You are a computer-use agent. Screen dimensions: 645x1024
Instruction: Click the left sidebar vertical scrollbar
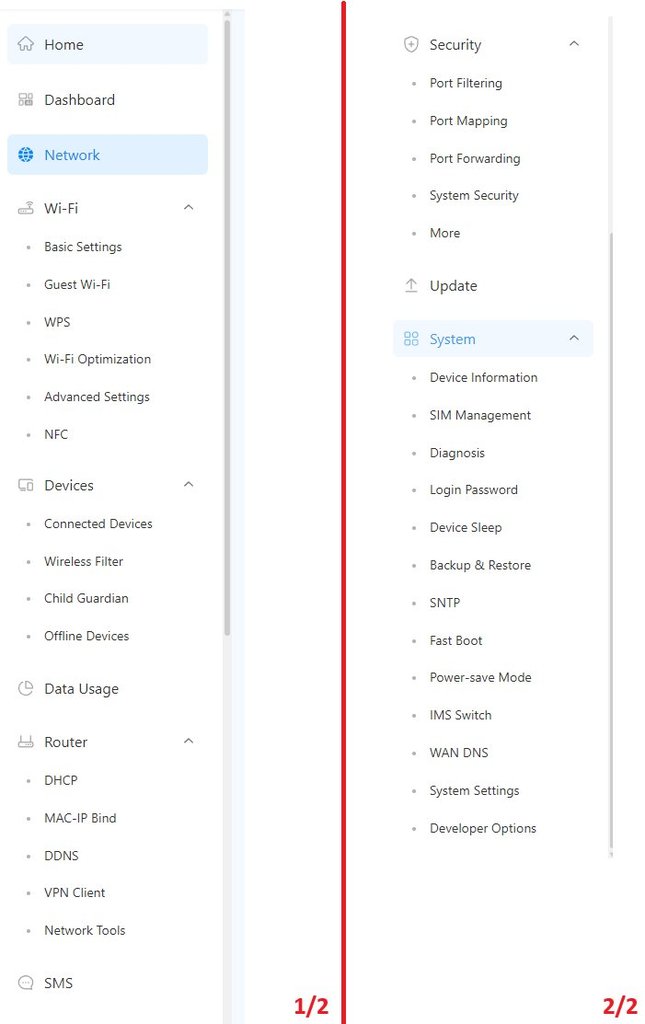tap(227, 330)
